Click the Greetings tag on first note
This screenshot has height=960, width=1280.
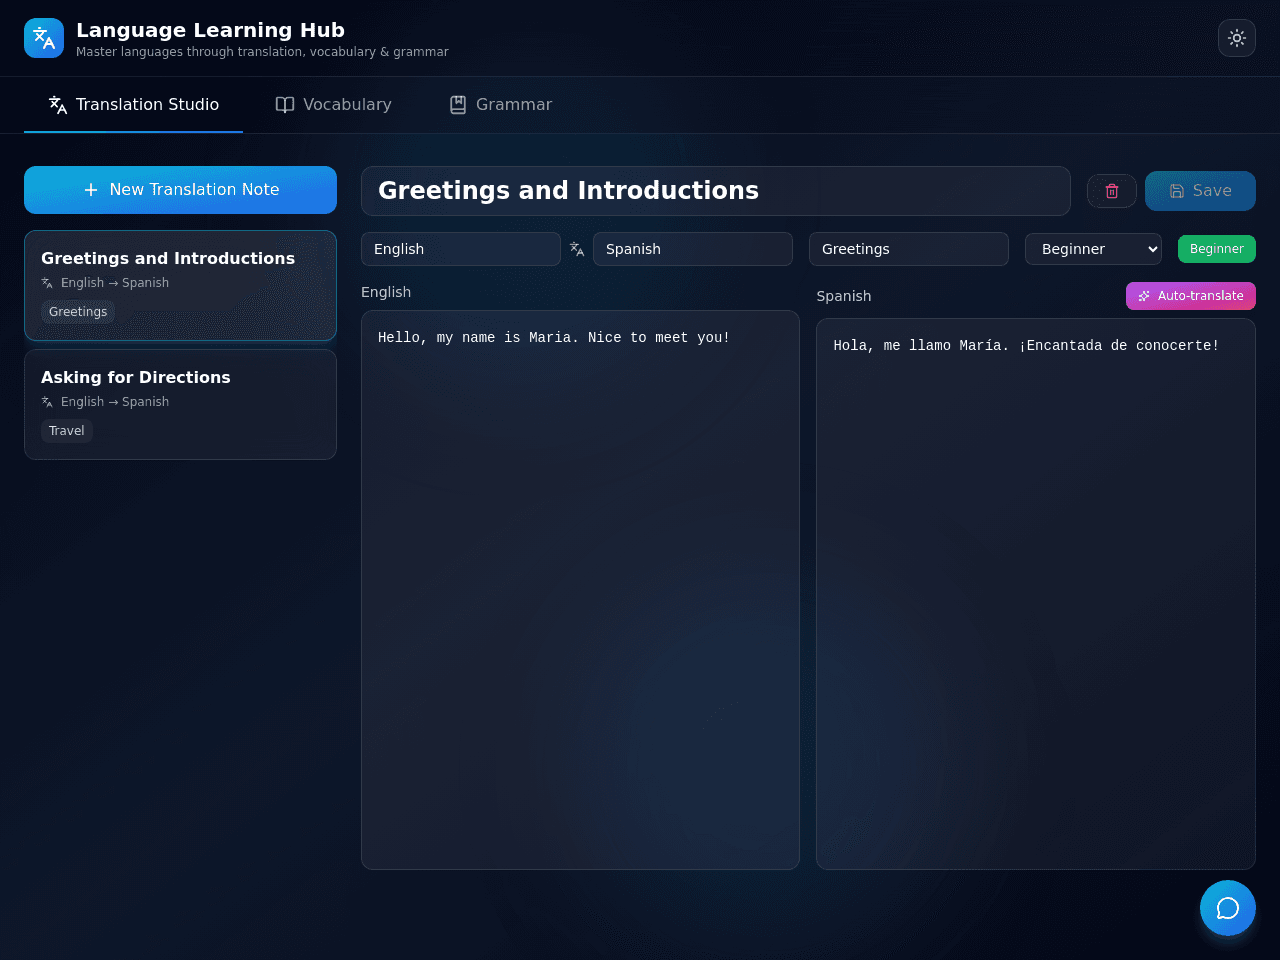tap(78, 312)
